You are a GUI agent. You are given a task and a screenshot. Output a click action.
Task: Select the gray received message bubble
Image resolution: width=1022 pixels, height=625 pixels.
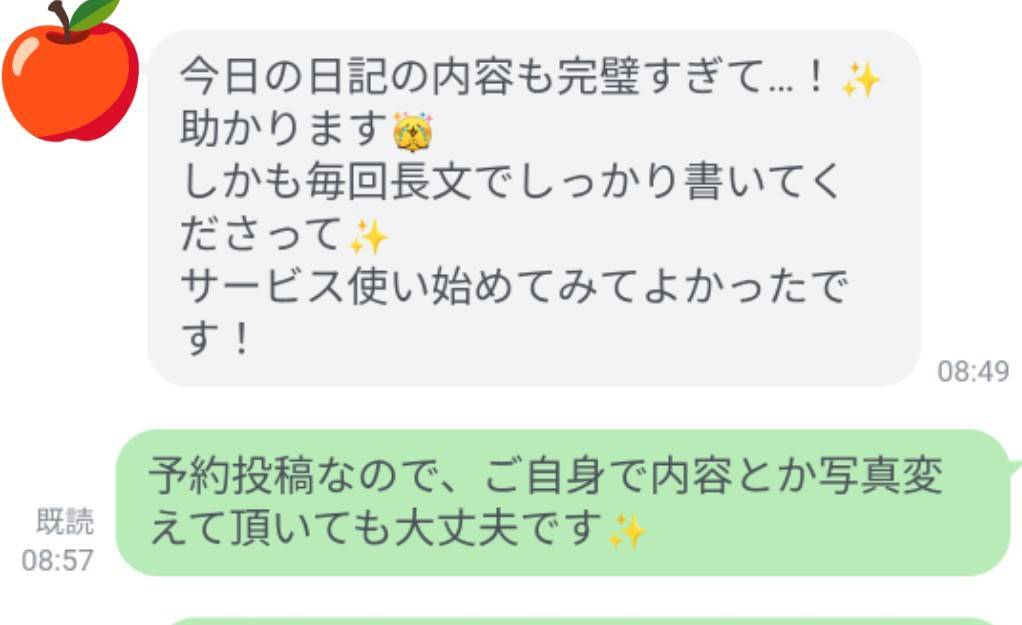pyautogui.click(x=534, y=209)
